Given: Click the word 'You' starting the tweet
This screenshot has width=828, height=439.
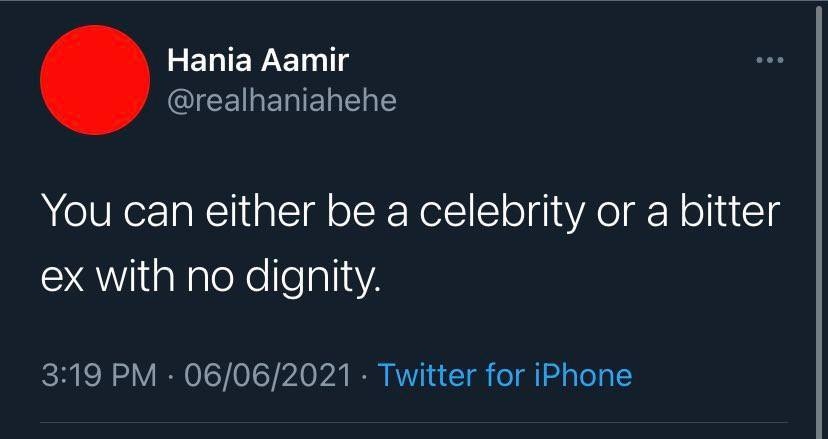Looking at the screenshot, I should coord(76,211).
